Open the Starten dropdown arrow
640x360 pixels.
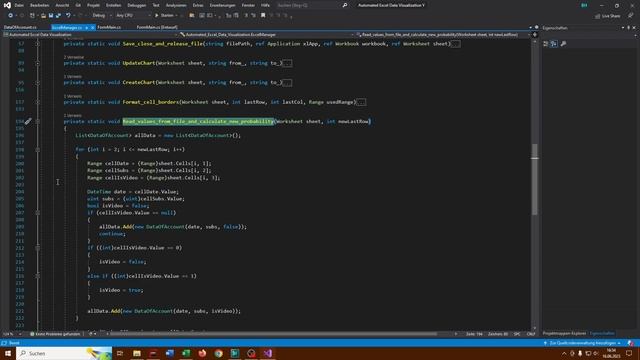click(x=176, y=16)
